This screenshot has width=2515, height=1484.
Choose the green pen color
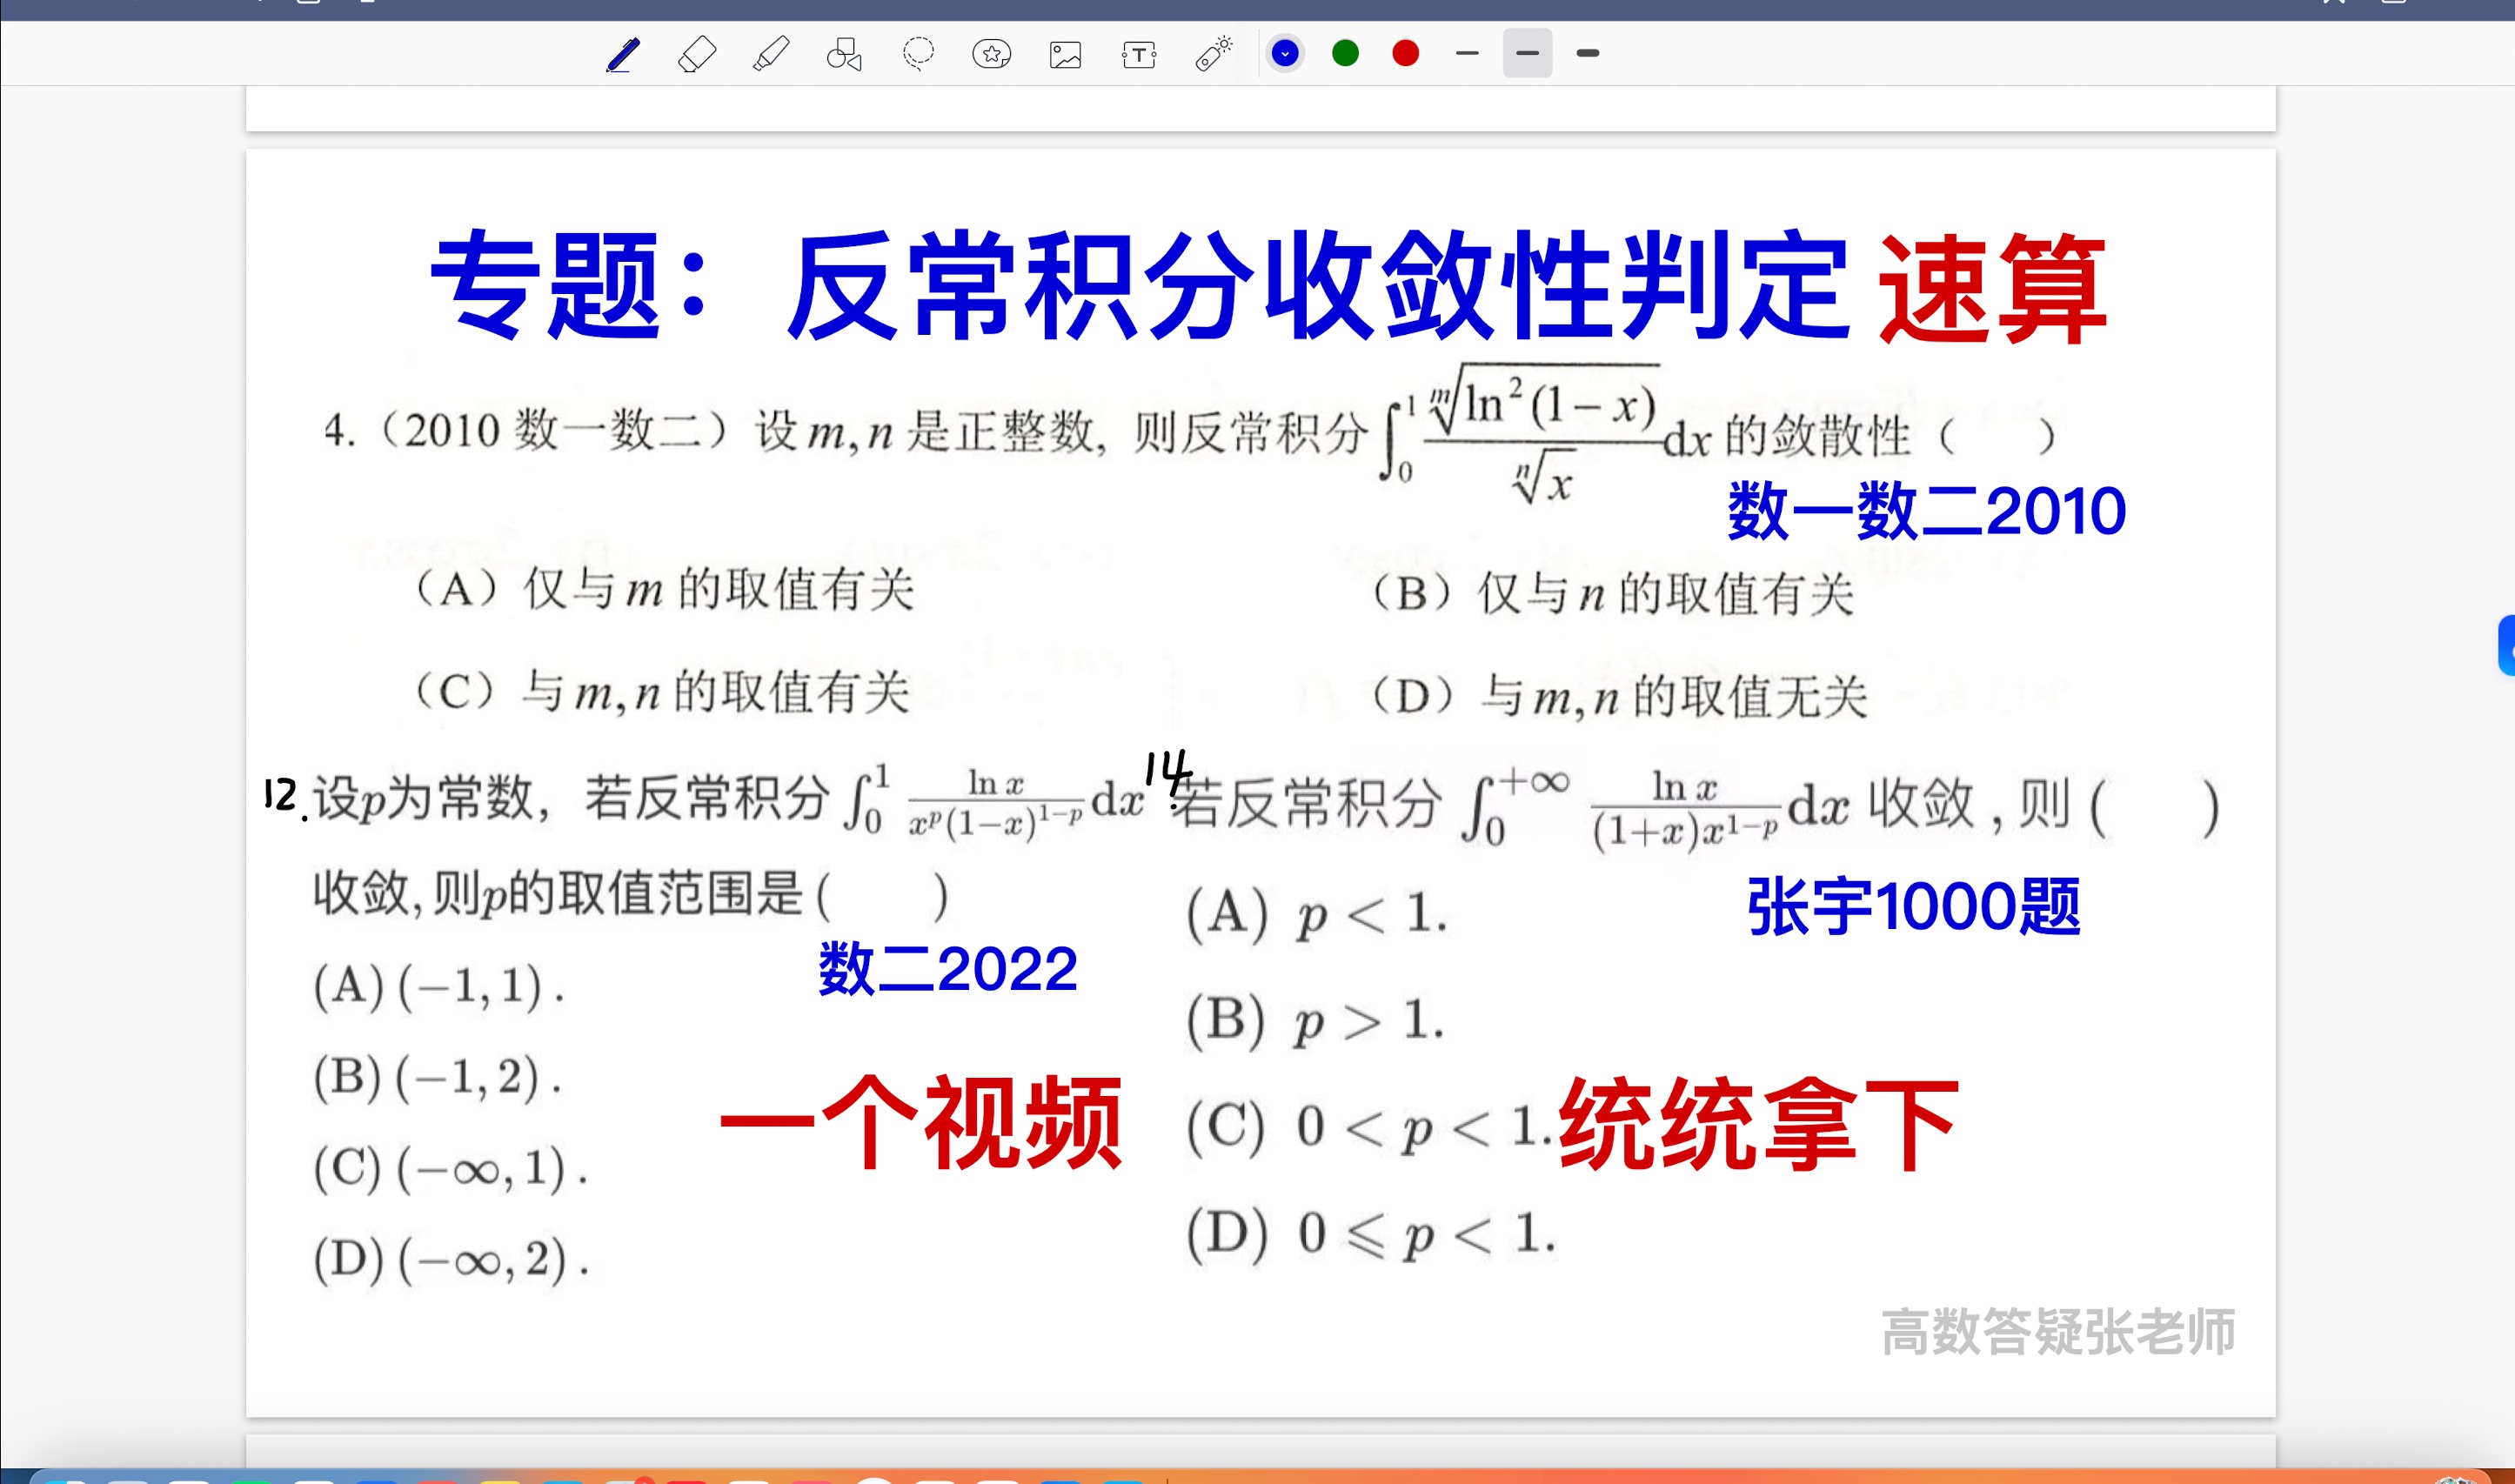1345,53
